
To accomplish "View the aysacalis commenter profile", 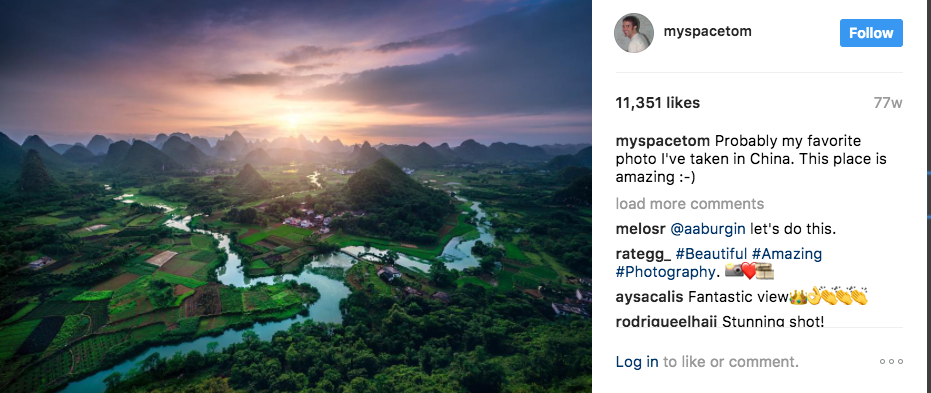I will 649,297.
